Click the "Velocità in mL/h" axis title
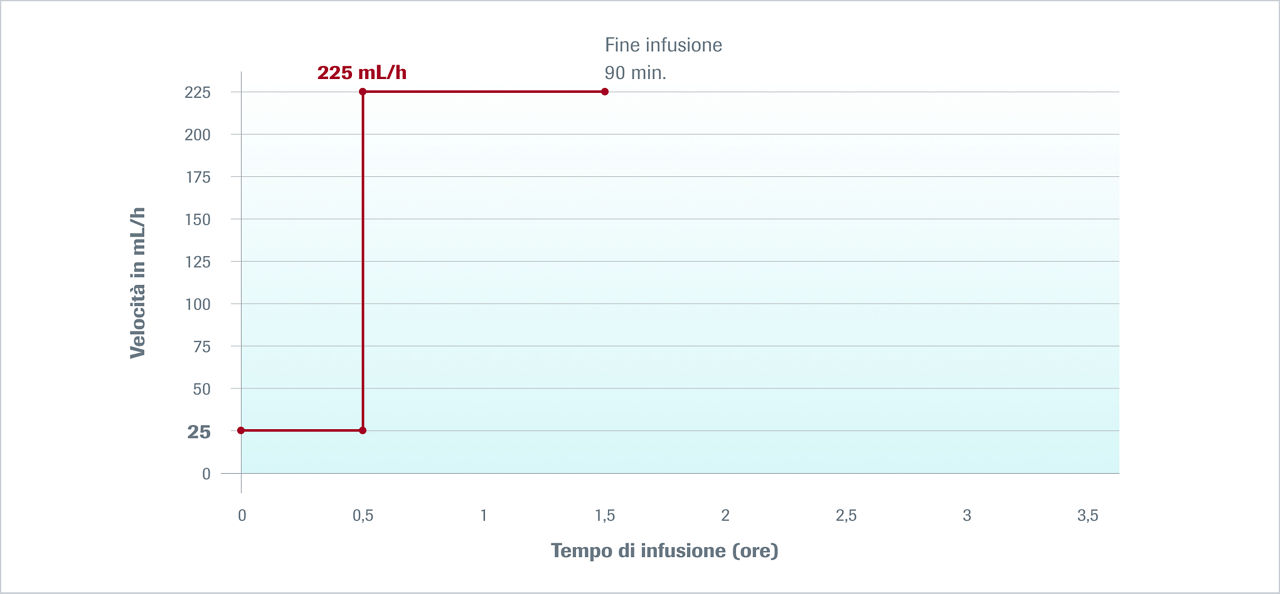Image resolution: width=1280 pixels, height=594 pixels. [x=138, y=283]
